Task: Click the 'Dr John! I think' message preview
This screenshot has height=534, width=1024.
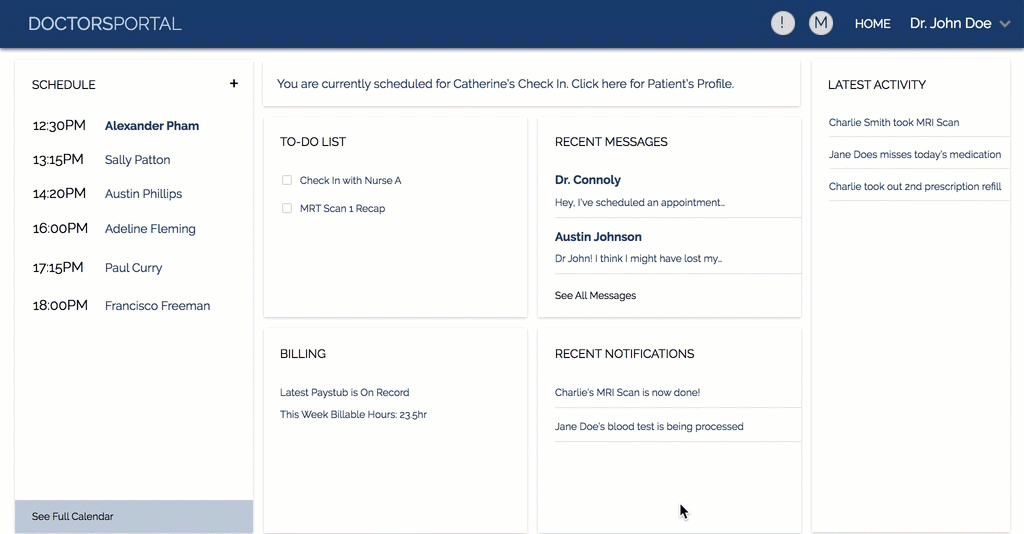Action: point(638,259)
